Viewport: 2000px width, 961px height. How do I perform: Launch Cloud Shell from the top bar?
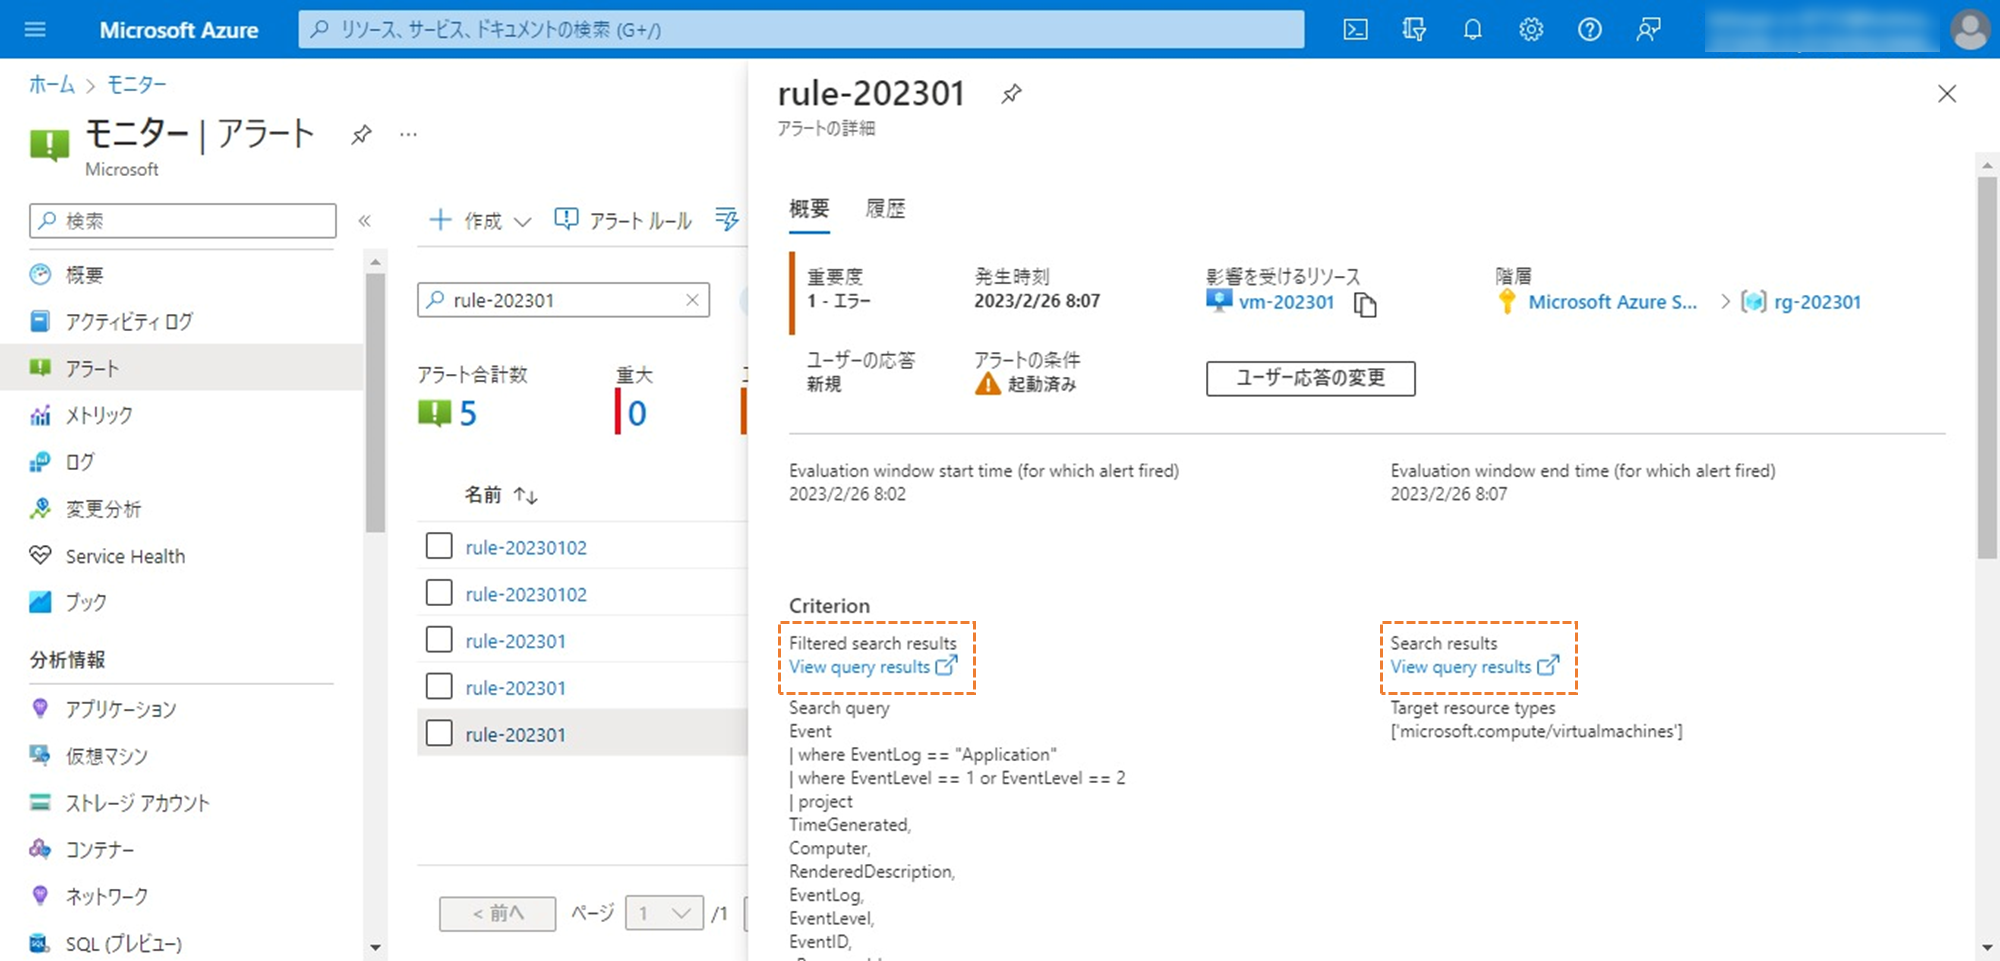point(1355,29)
